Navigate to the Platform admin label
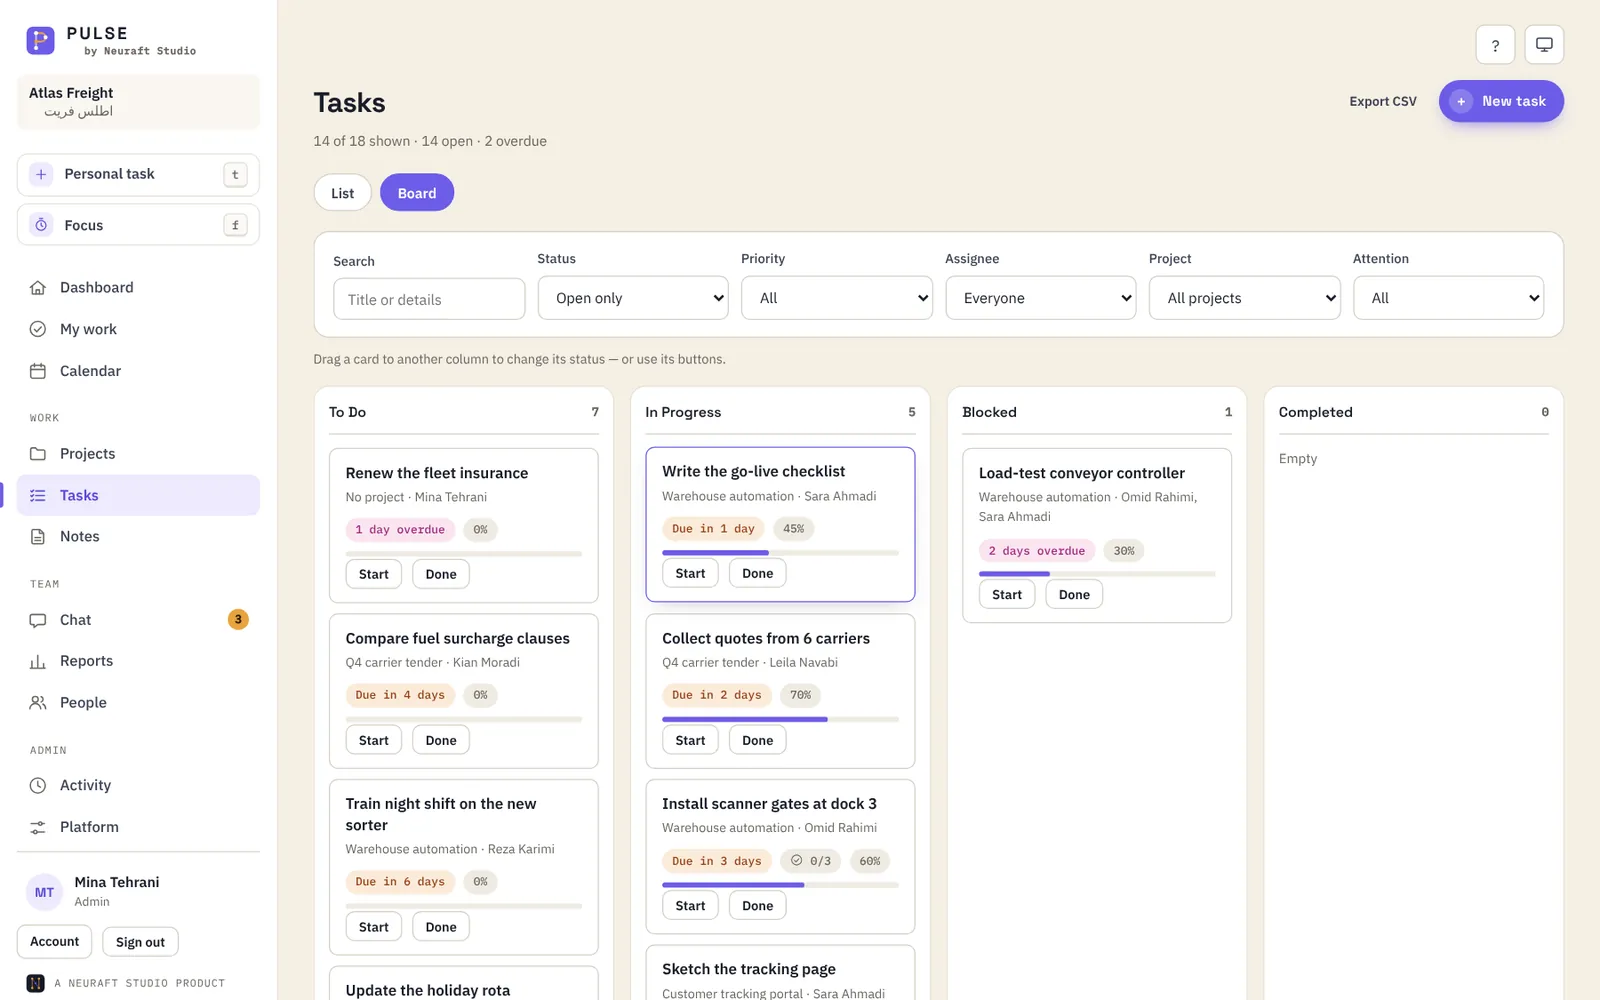1600x1000 pixels. tap(89, 827)
